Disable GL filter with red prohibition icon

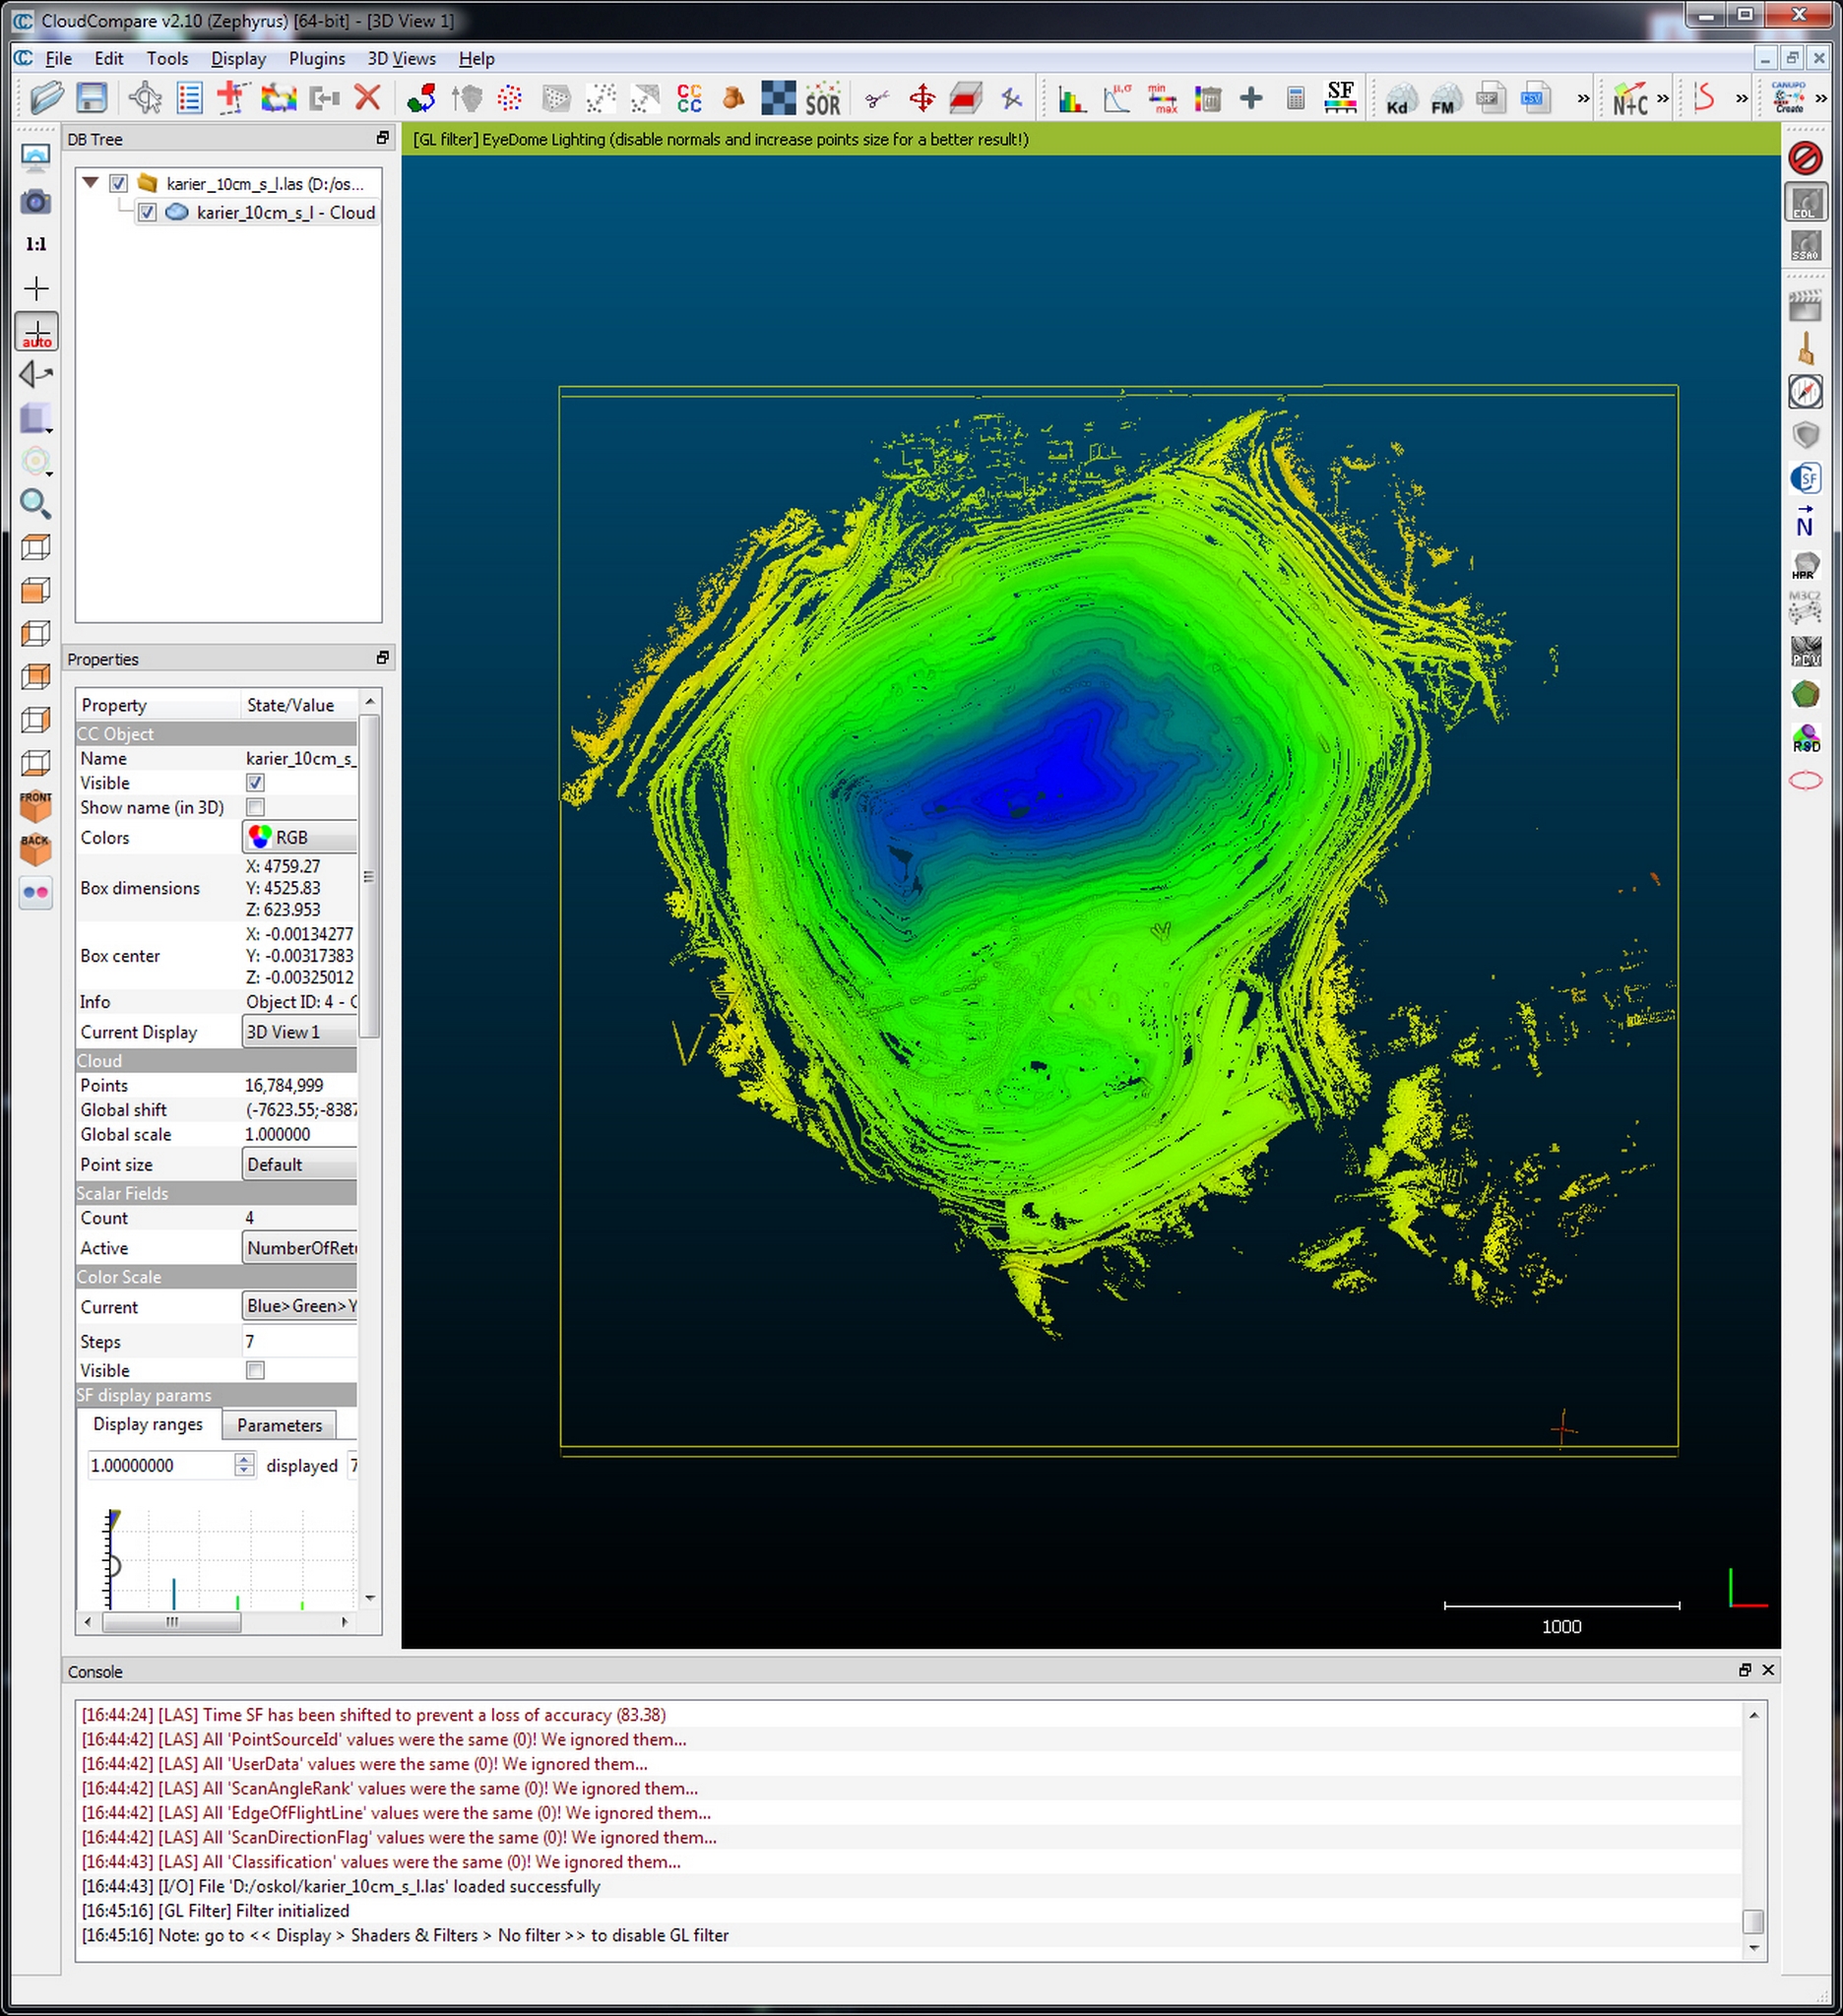point(1805,158)
